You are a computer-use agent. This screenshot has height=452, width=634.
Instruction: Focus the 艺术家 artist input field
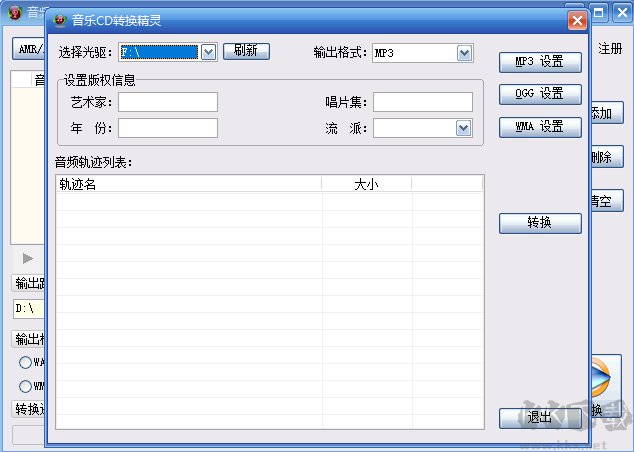[x=168, y=102]
